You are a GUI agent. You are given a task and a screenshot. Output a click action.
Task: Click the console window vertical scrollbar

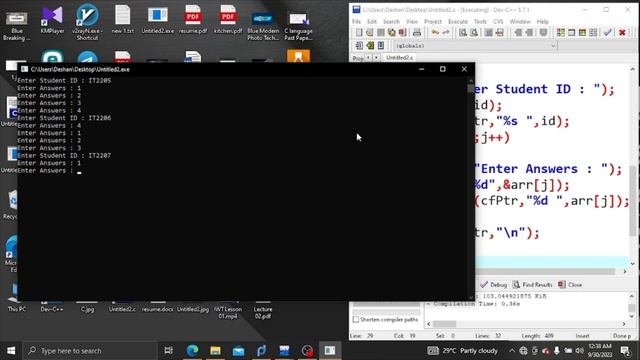click(x=471, y=188)
